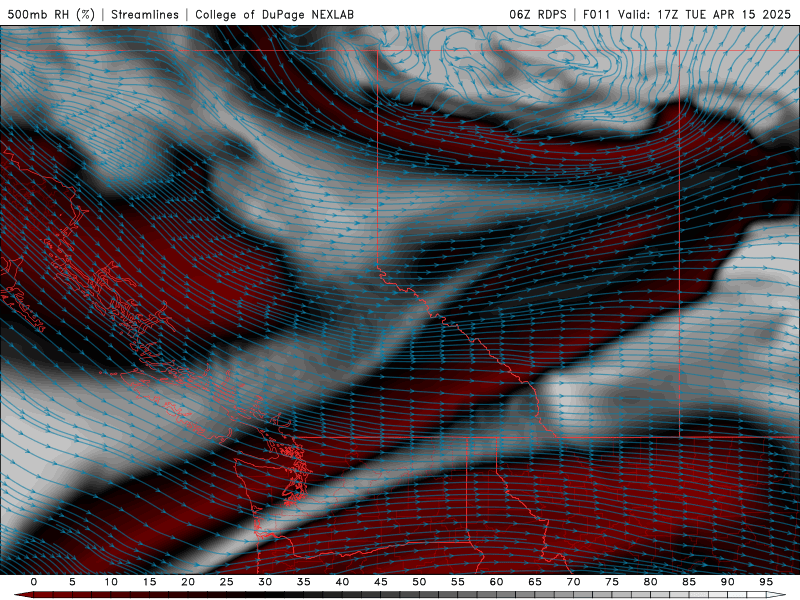Click the colorbar value label "75"
800x600 pixels.
click(x=612, y=582)
